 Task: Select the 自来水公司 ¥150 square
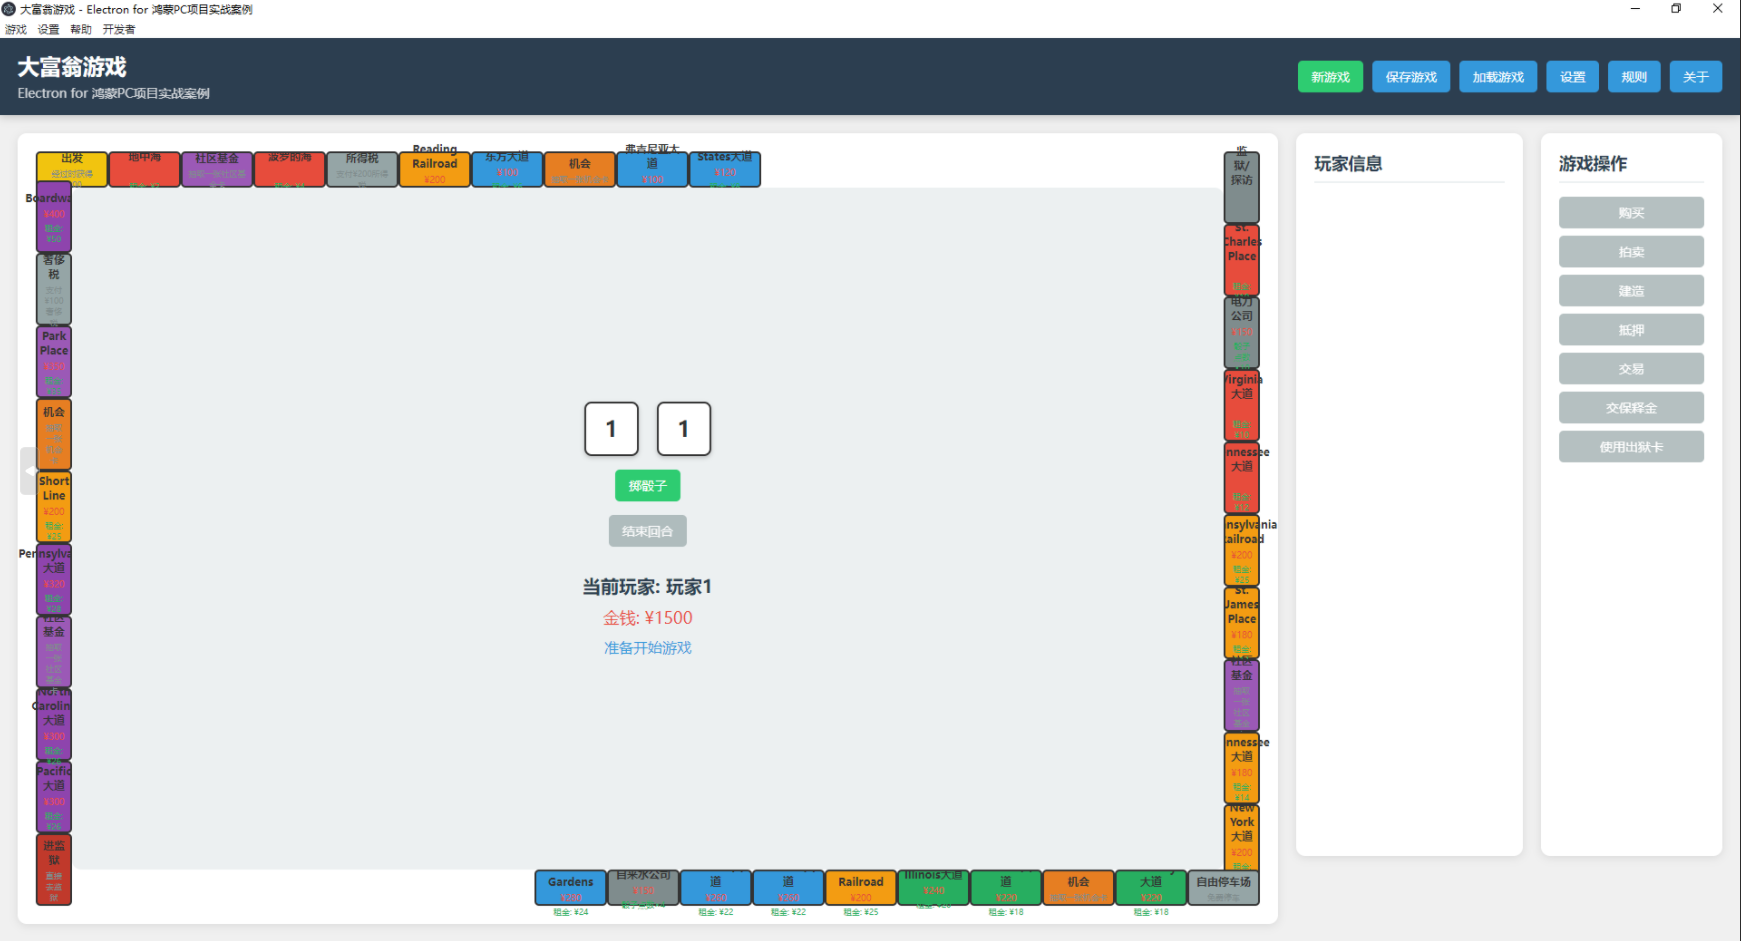coord(644,888)
